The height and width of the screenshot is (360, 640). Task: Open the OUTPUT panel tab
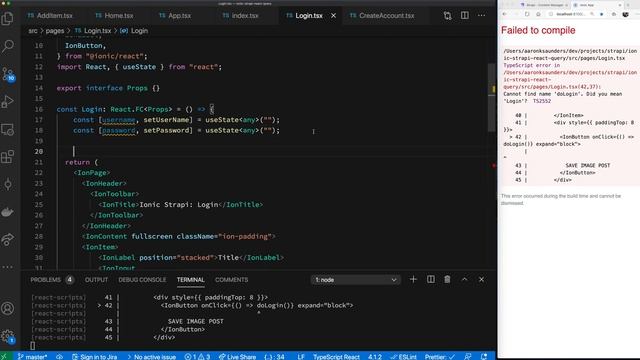coord(96,280)
